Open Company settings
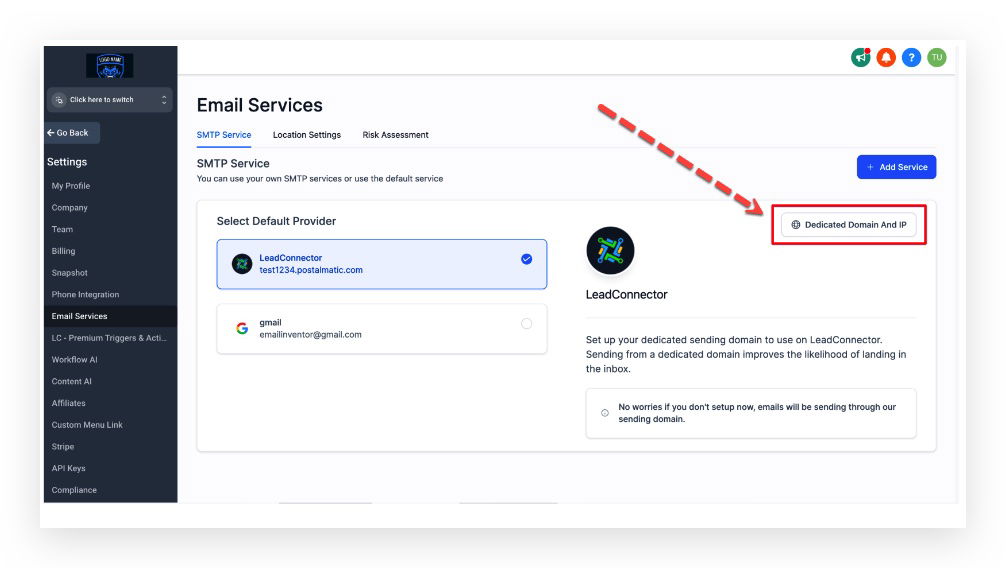The width and height of the screenshot is (1006, 568). (69, 207)
